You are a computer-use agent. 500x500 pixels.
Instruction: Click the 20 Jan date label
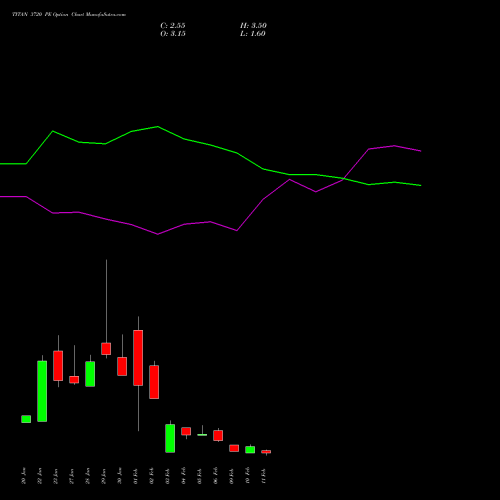(24, 476)
